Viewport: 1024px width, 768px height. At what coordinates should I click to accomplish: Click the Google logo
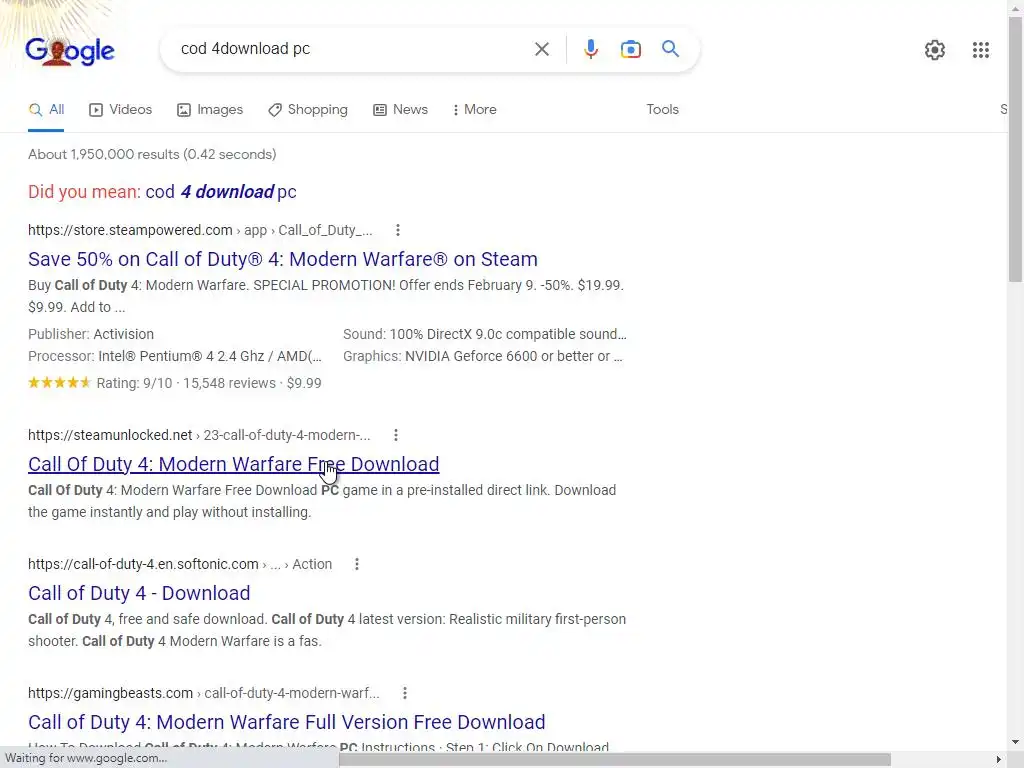70,51
